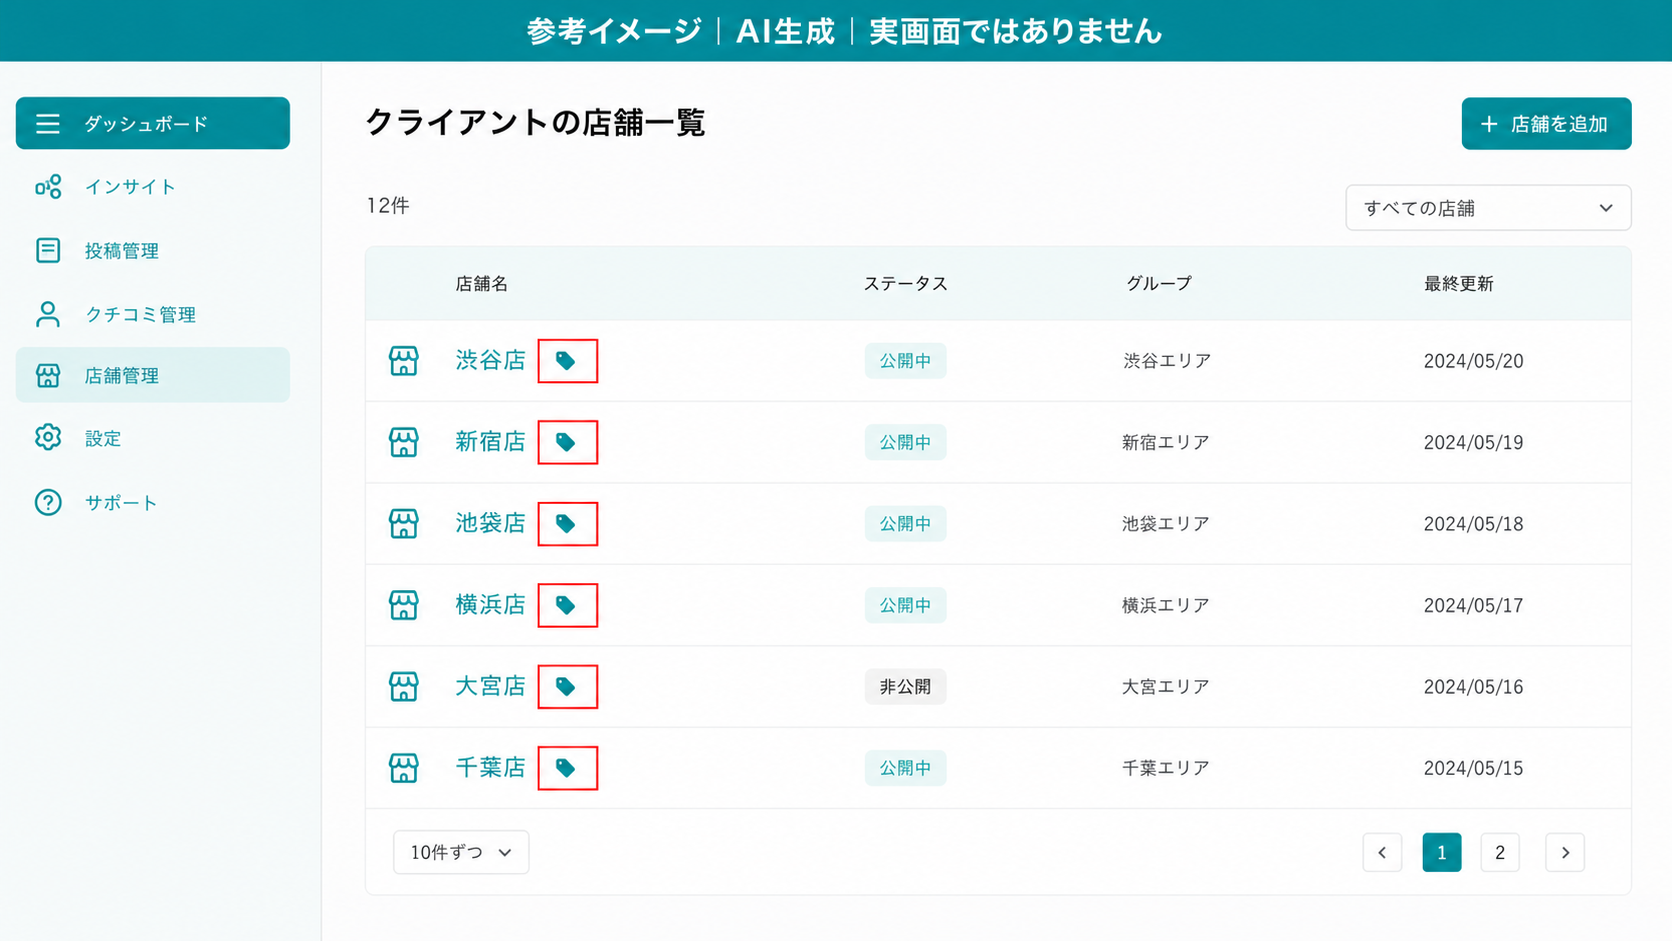Click the 公開中 badge for 渋谷店

(x=905, y=361)
